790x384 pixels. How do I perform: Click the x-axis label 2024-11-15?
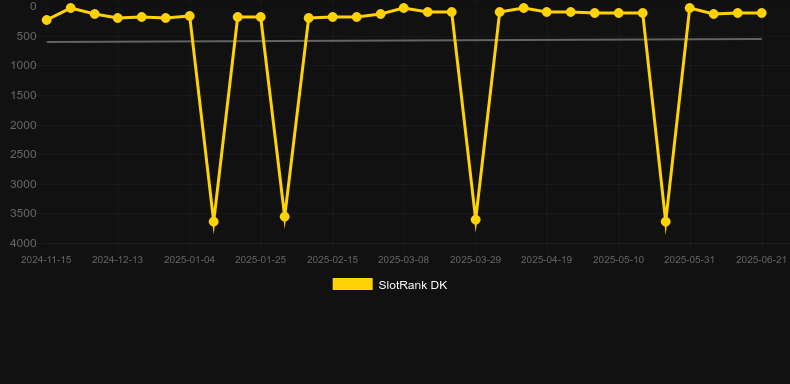[x=46, y=260]
